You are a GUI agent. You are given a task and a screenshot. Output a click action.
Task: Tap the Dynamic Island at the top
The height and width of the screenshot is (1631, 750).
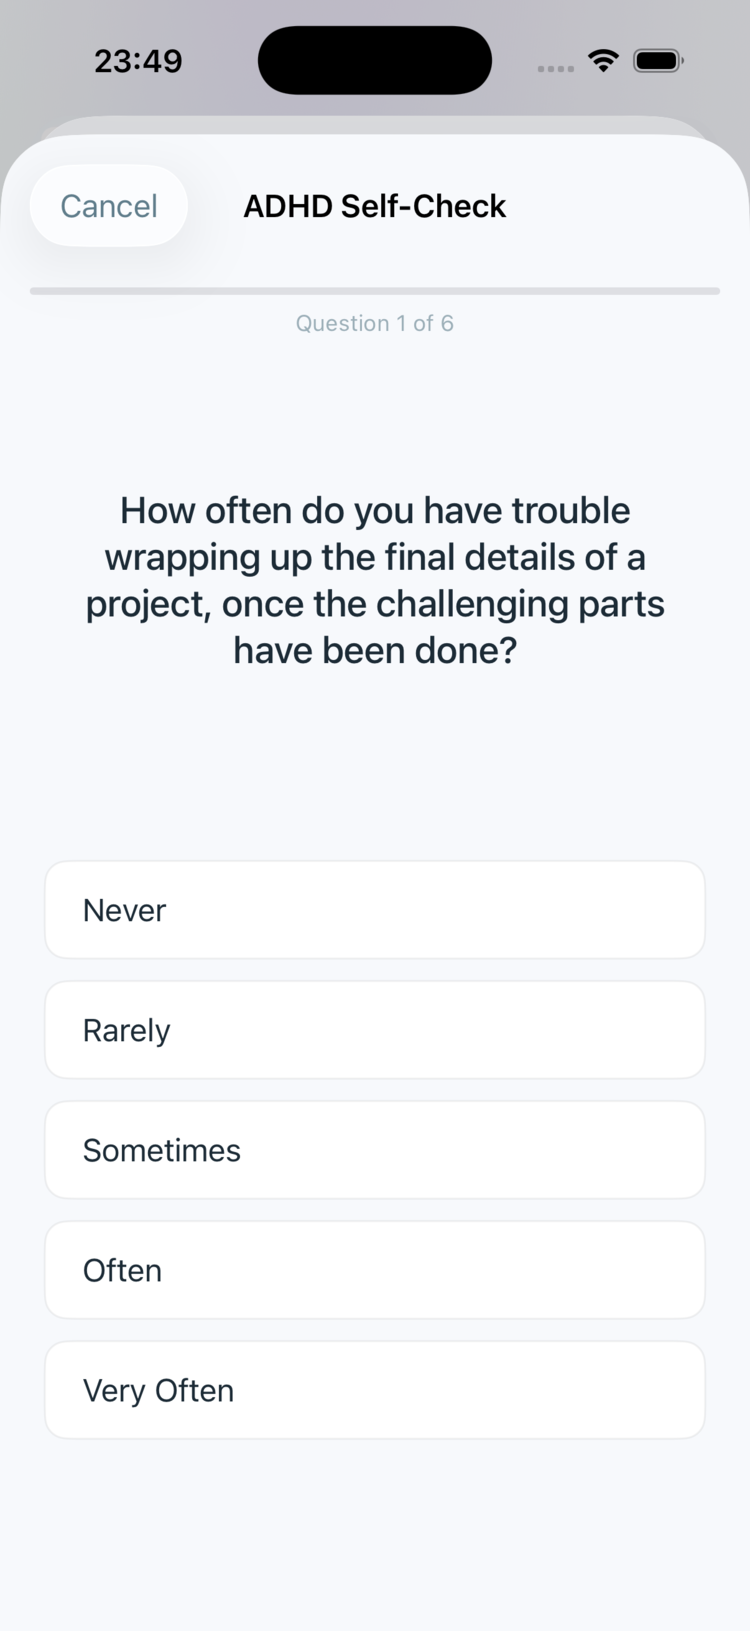click(x=375, y=60)
